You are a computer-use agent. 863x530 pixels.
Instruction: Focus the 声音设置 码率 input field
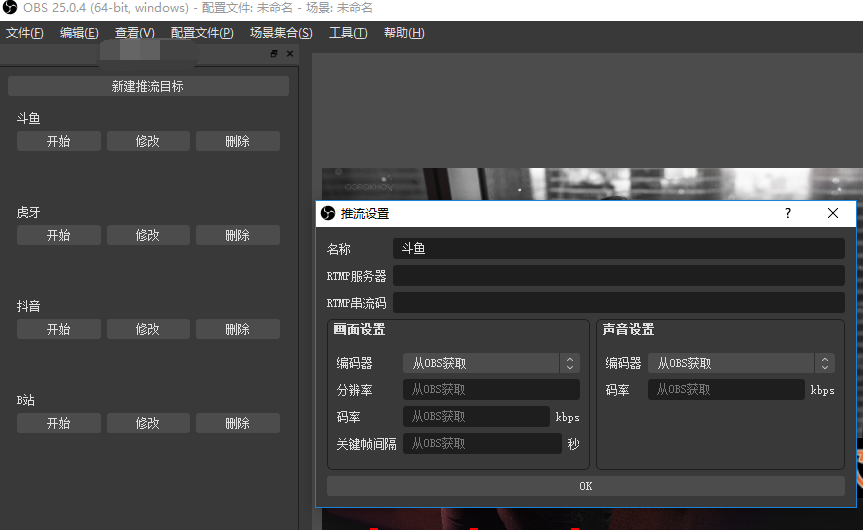[x=726, y=390]
